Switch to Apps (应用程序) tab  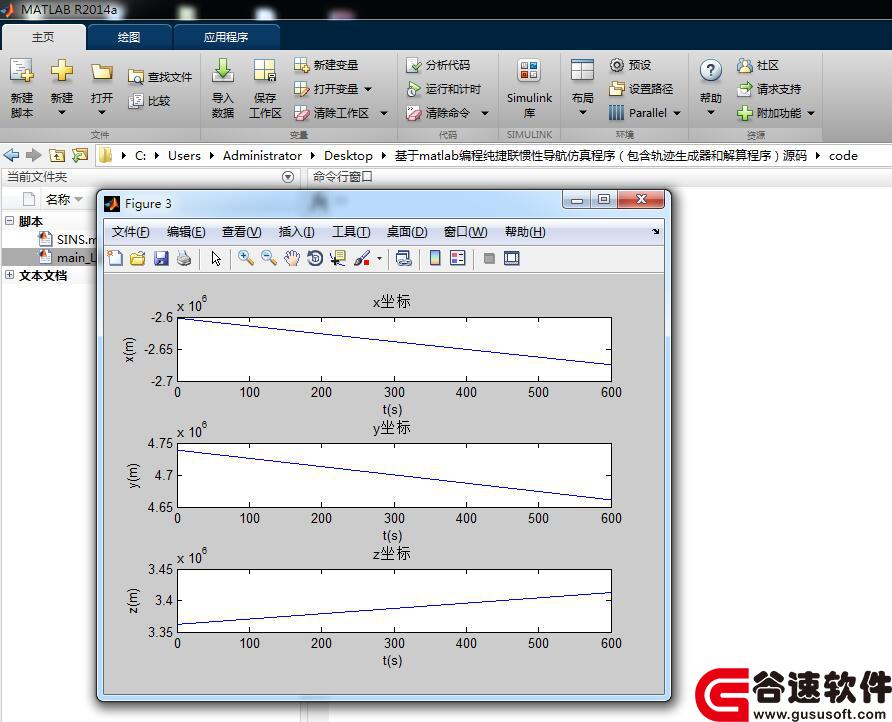click(226, 37)
